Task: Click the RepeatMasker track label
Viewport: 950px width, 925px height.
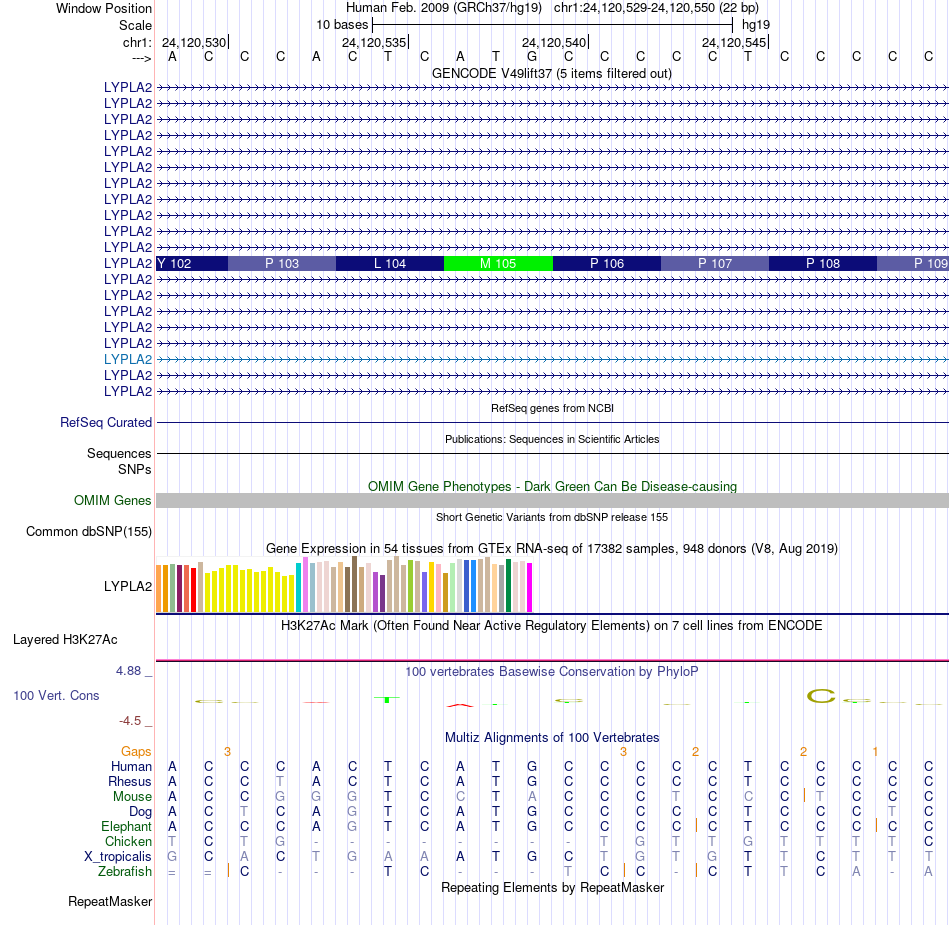Action: tap(110, 901)
